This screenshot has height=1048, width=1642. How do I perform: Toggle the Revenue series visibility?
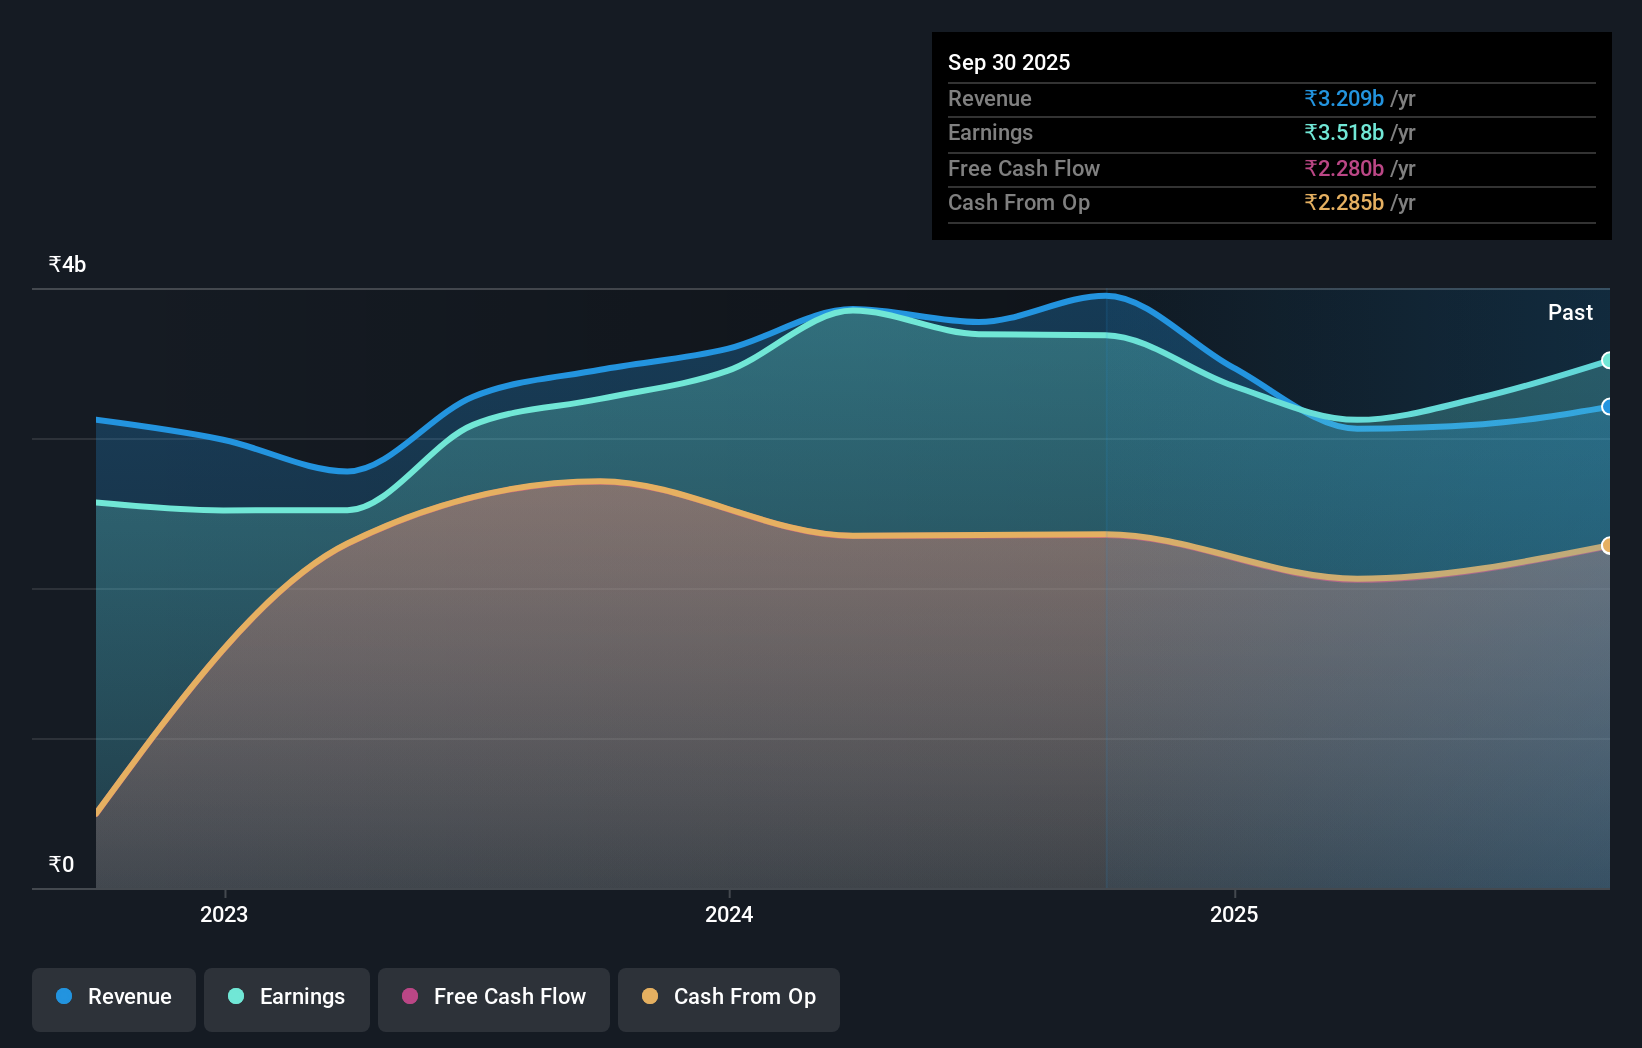[113, 997]
